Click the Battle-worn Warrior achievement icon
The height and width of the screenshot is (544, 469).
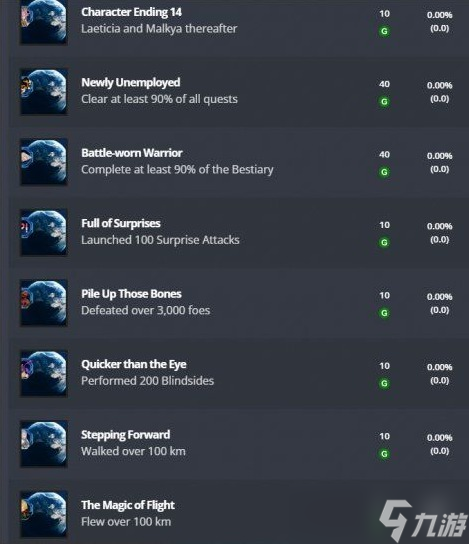pos(44,162)
